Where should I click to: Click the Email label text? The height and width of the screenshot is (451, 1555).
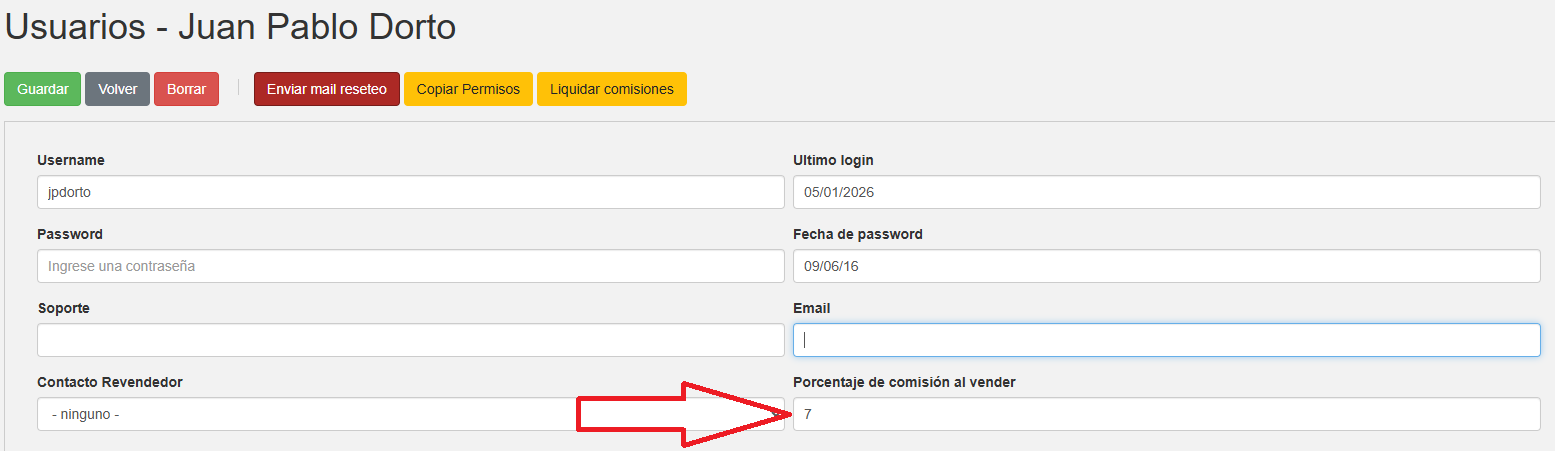[x=811, y=308]
